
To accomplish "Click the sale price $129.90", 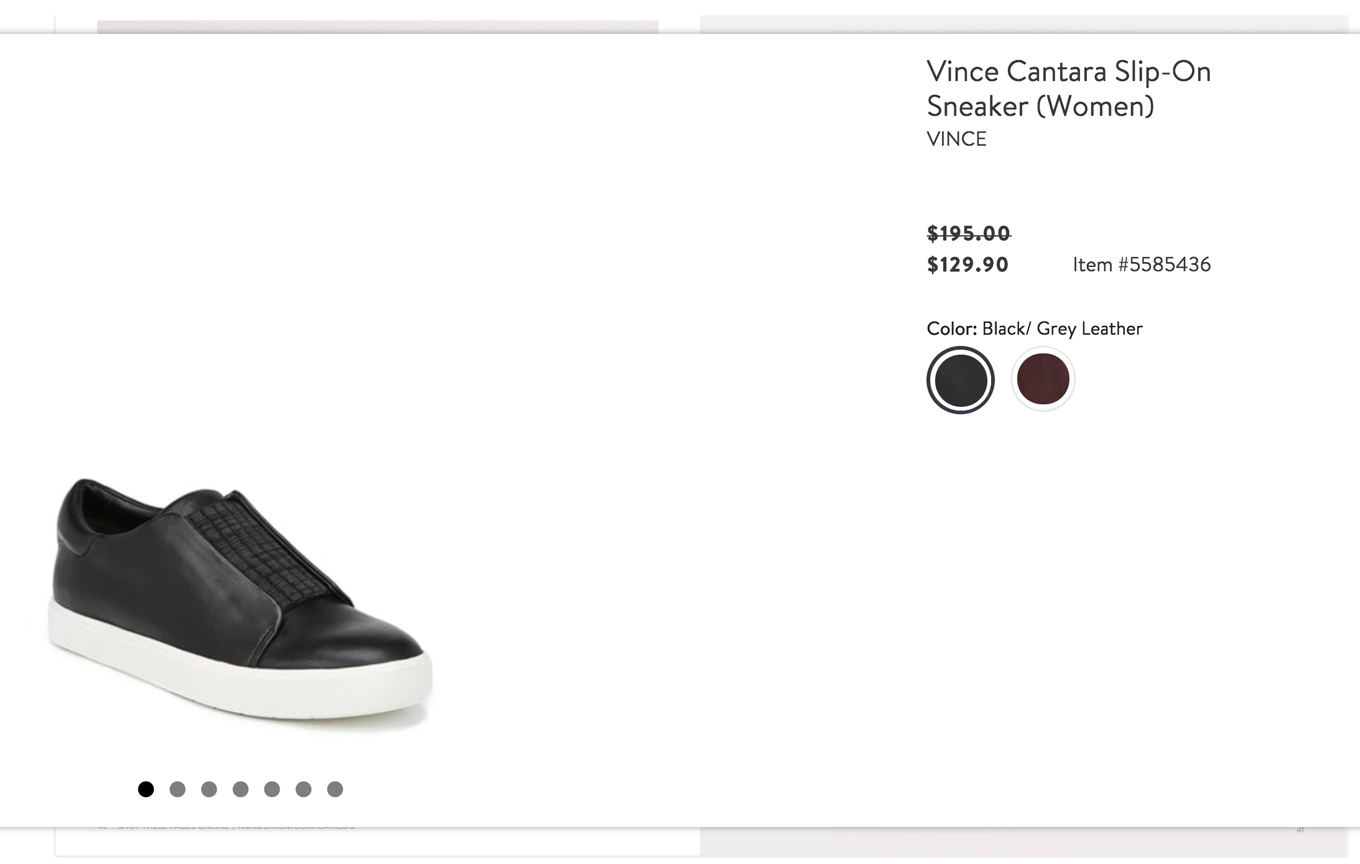I will (967, 264).
